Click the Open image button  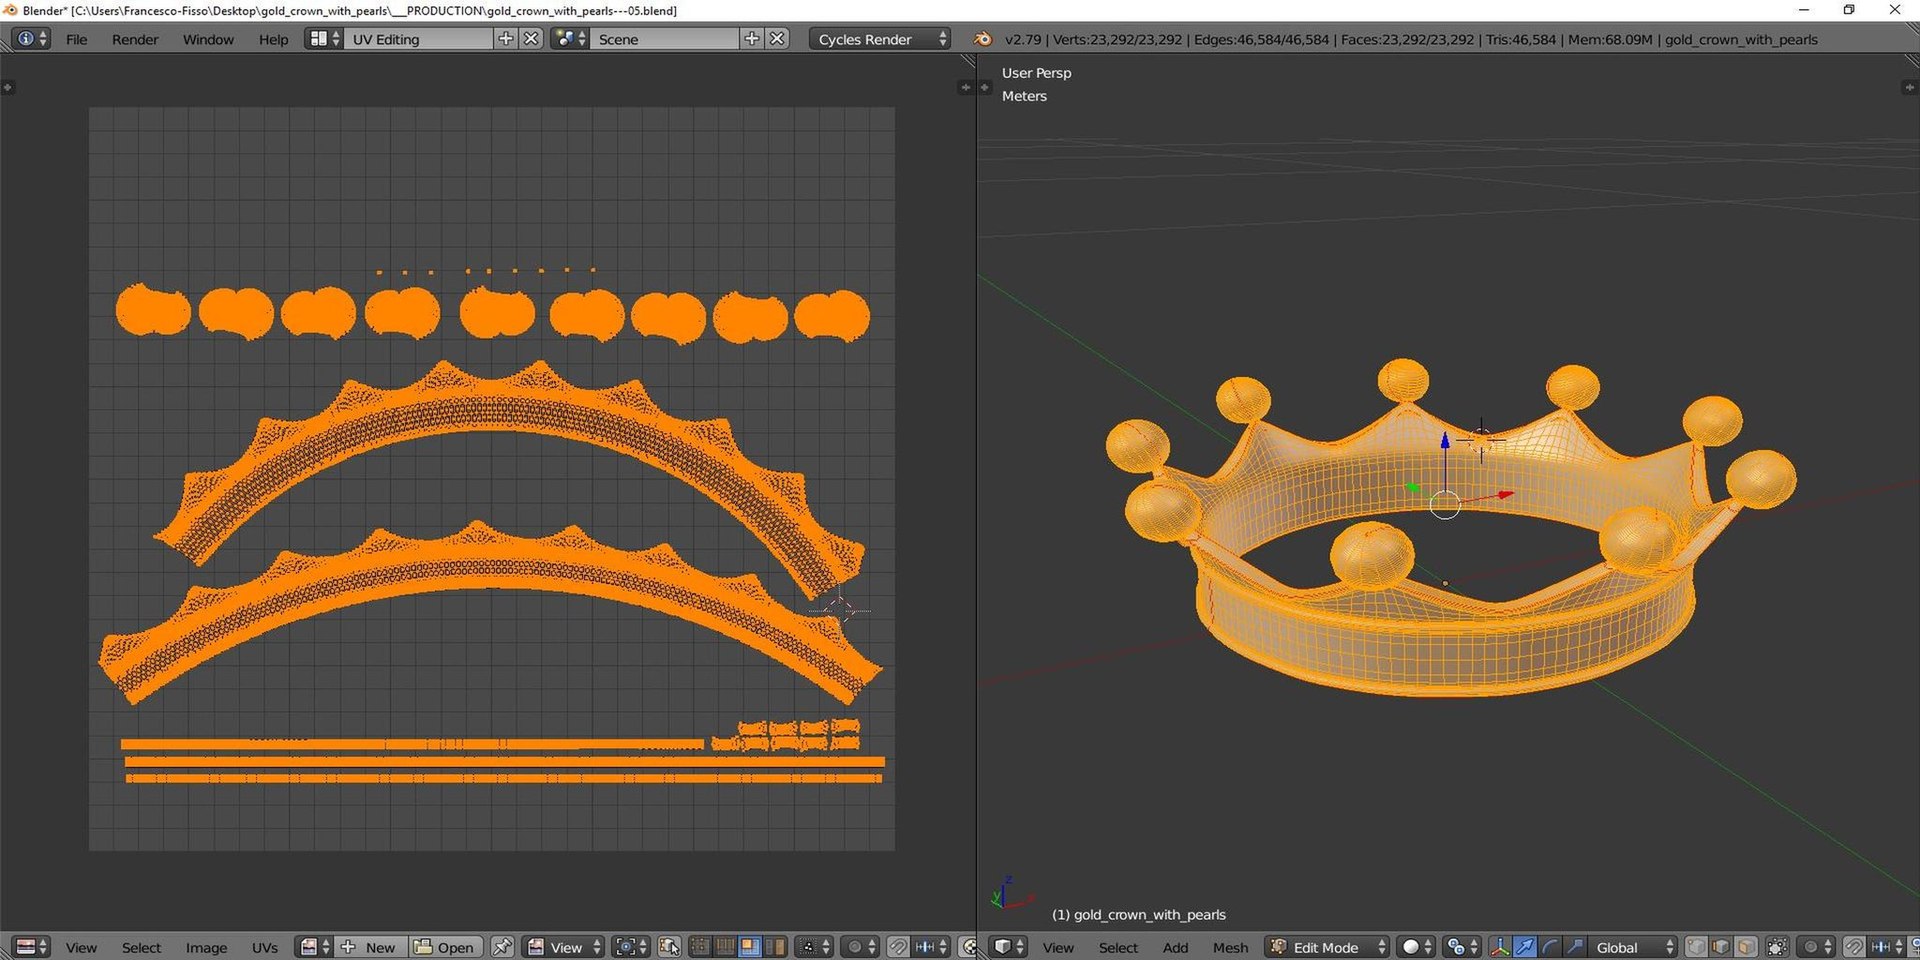coord(444,947)
